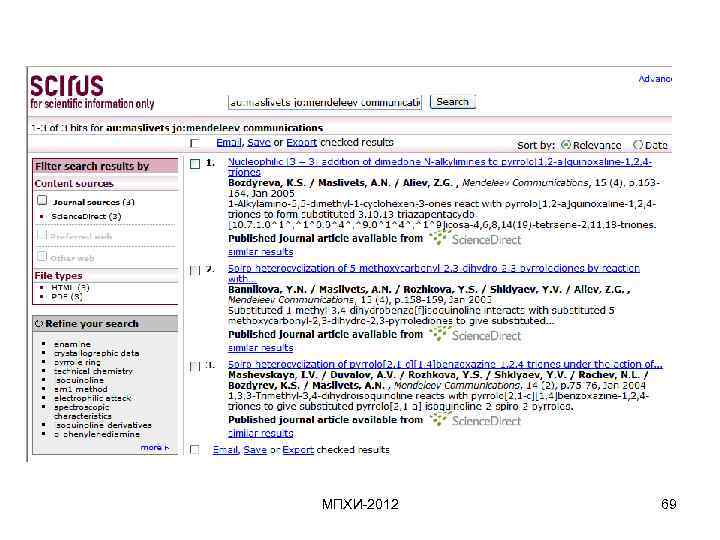The width and height of the screenshot is (720, 540).
Task: Toggle the top select-all results checkbox
Action: [195, 143]
